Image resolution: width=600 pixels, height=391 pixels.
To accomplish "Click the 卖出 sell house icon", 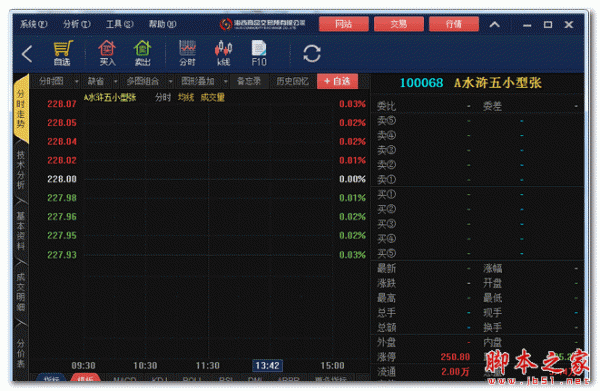I will (142, 53).
